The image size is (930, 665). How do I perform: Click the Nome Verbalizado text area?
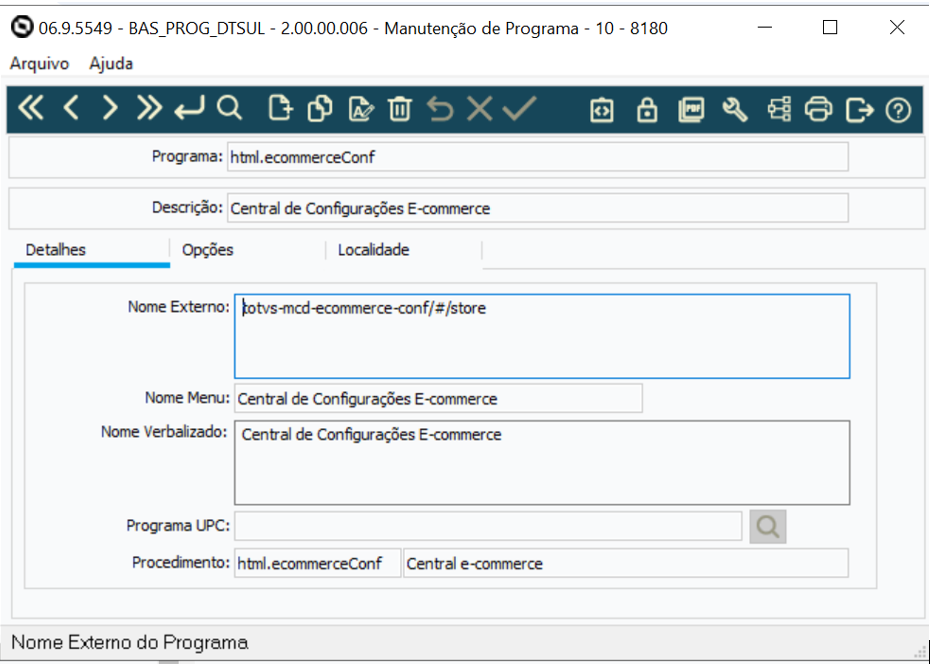pyautogui.click(x=542, y=463)
